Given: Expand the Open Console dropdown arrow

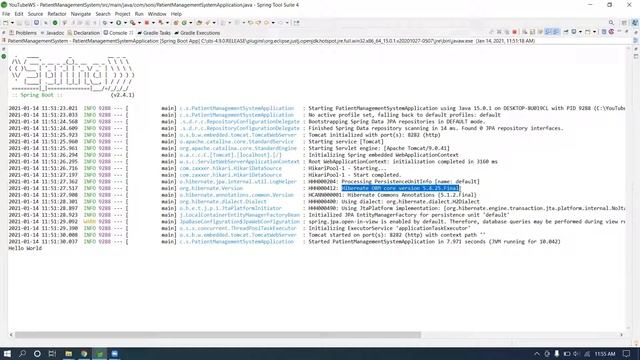Looking at the screenshot, I should [x=595, y=32].
